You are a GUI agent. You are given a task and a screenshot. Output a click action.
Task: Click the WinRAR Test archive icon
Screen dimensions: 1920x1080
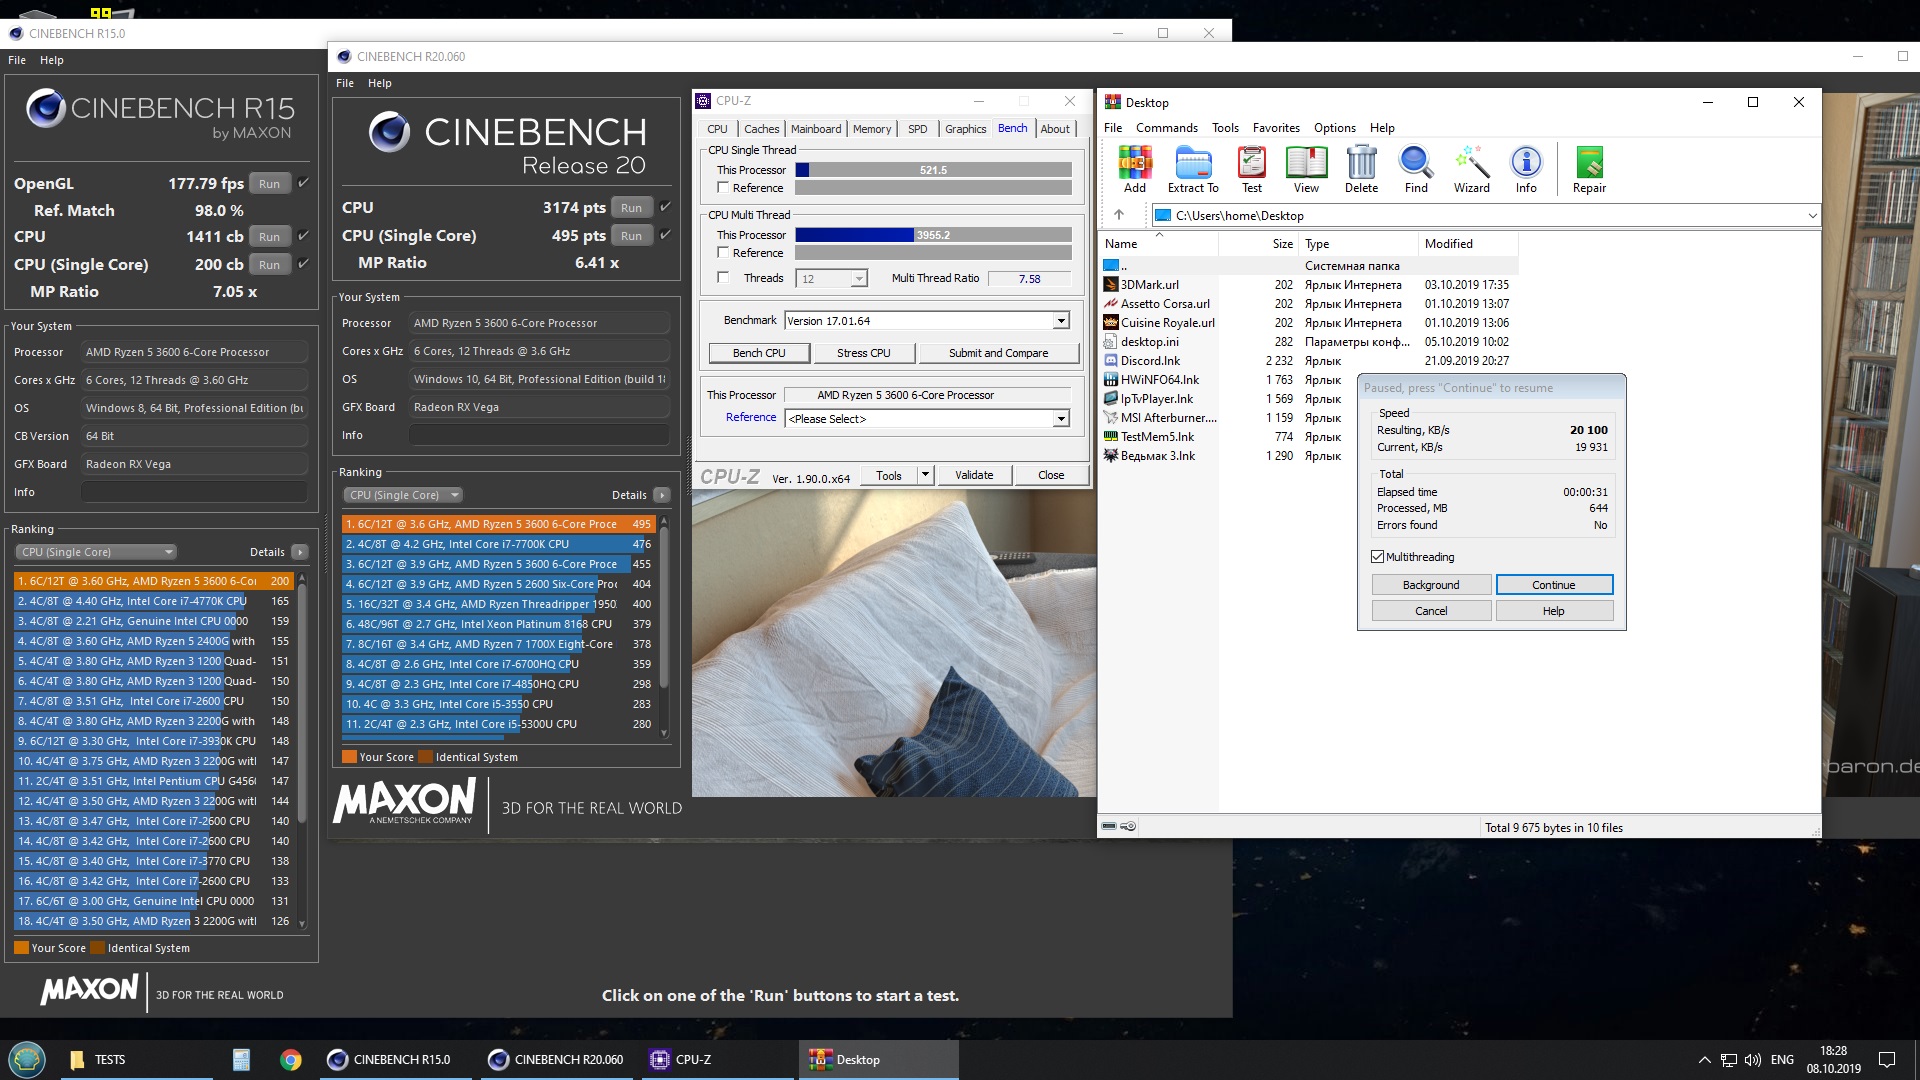pos(1251,168)
